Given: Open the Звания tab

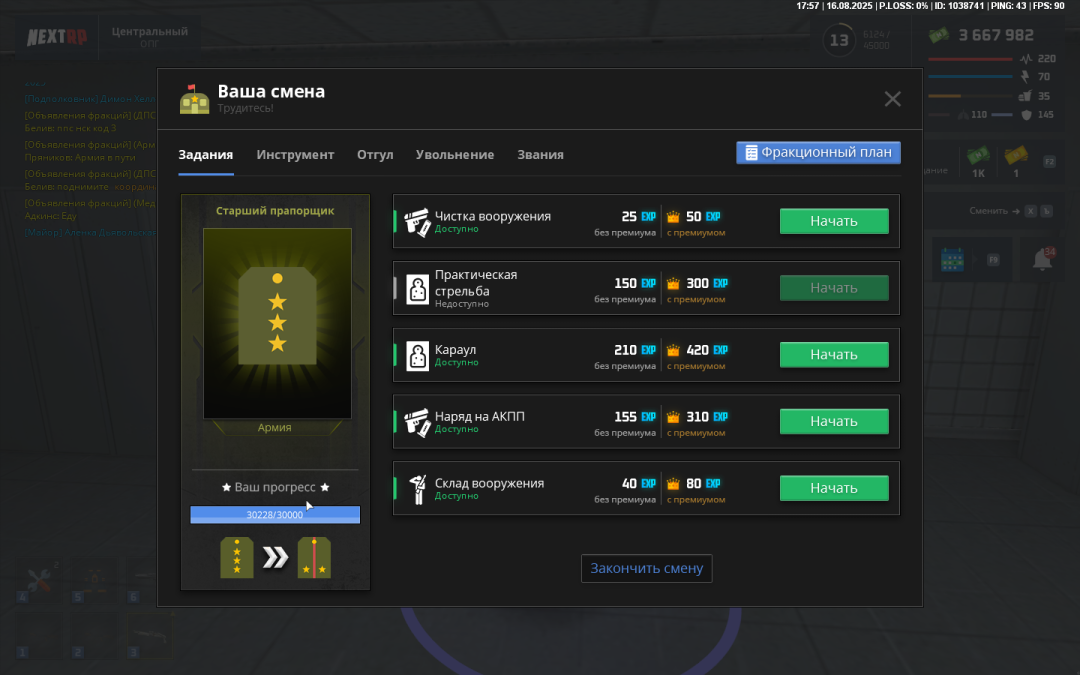Looking at the screenshot, I should coord(541,155).
